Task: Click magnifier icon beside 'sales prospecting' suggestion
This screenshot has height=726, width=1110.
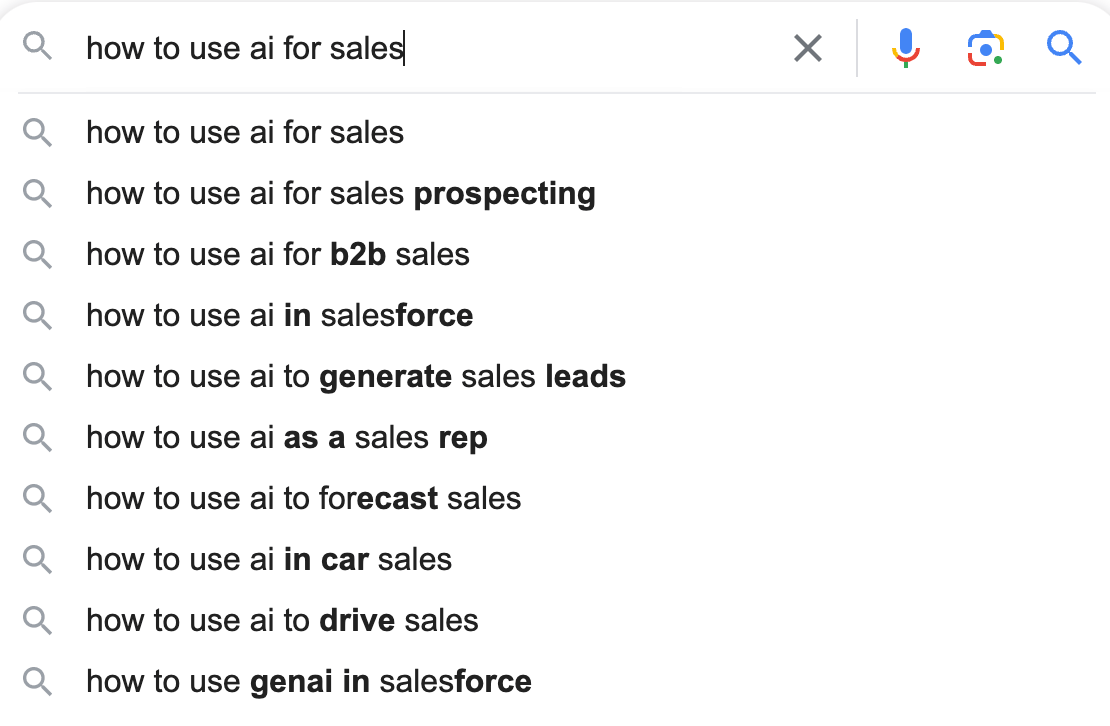Action: 37,193
